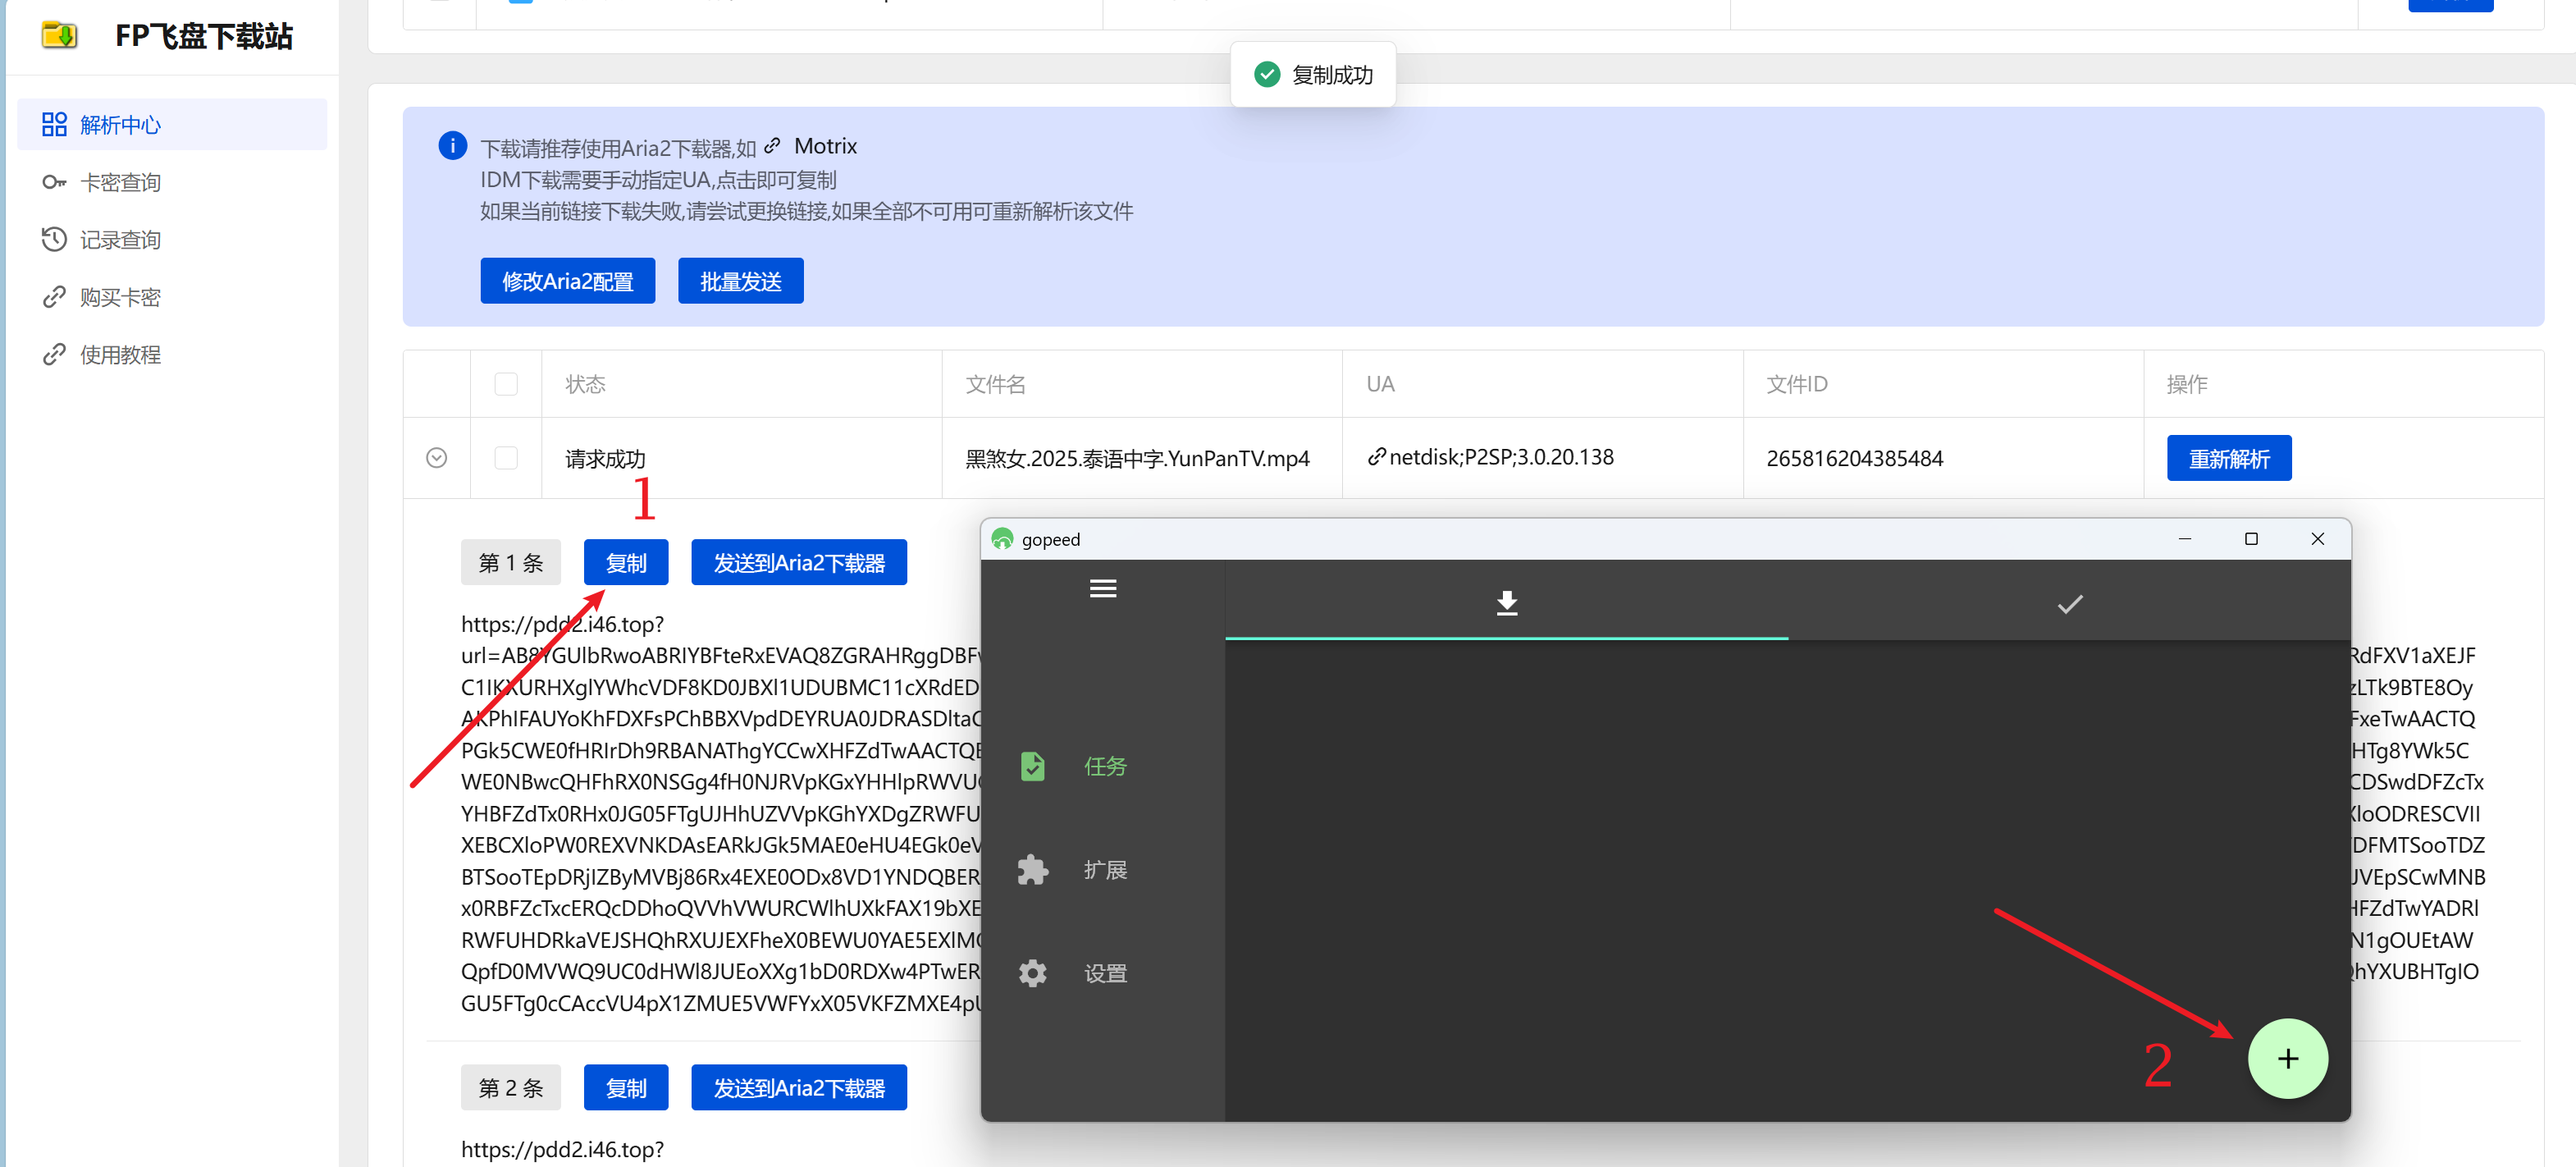Viewport: 2576px width, 1167px height.
Task: Click 复制 for 第 2 条 link
Action: (626, 1087)
